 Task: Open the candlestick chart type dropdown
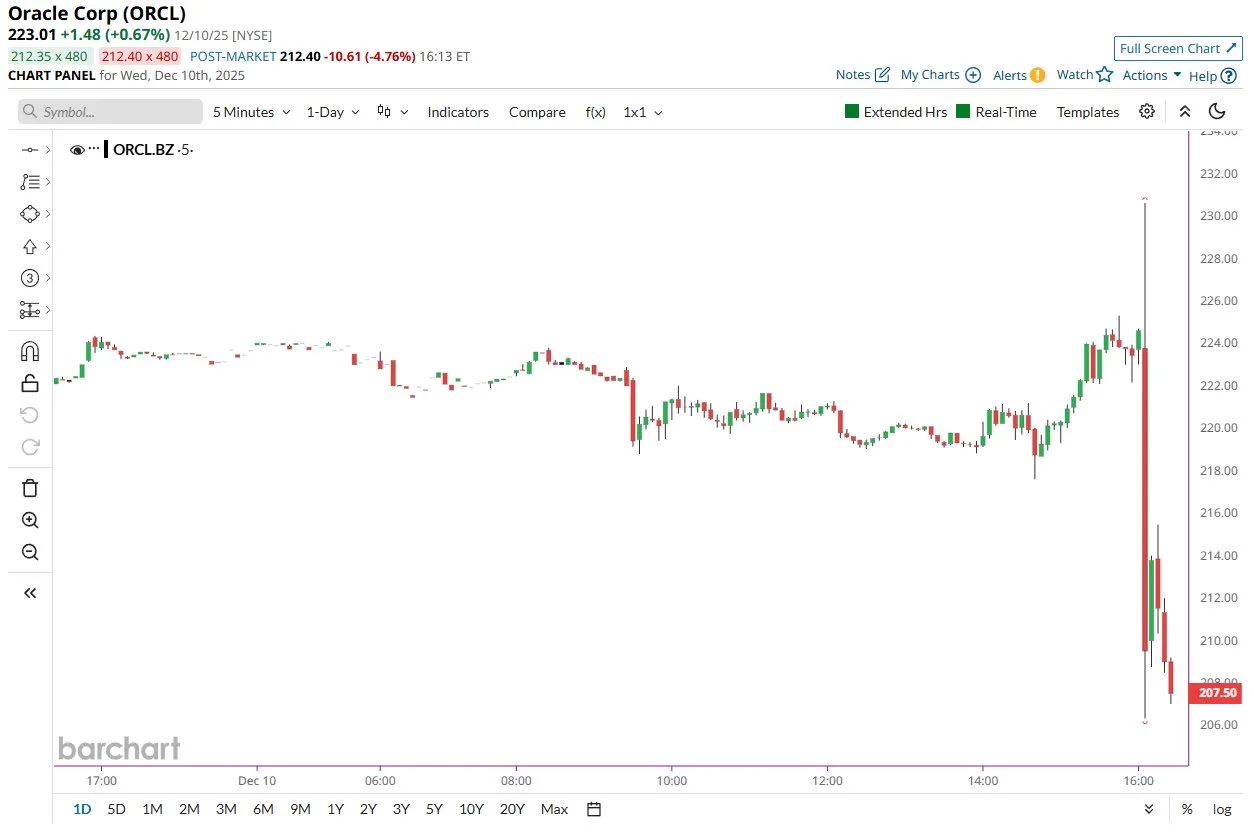392,112
